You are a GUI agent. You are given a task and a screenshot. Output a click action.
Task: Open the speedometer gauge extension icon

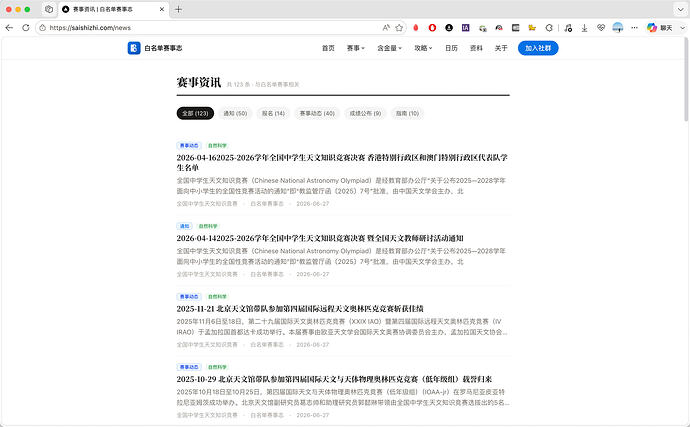[499, 28]
